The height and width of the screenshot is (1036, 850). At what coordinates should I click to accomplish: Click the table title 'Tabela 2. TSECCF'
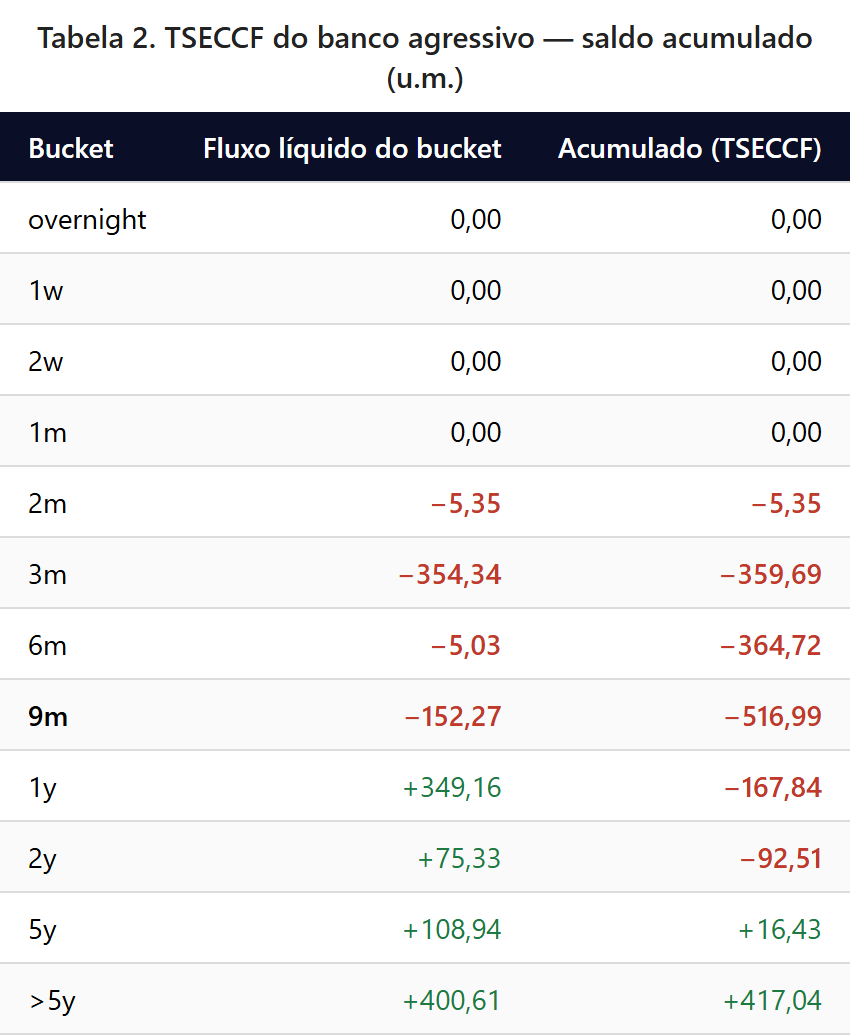[x=424, y=40]
